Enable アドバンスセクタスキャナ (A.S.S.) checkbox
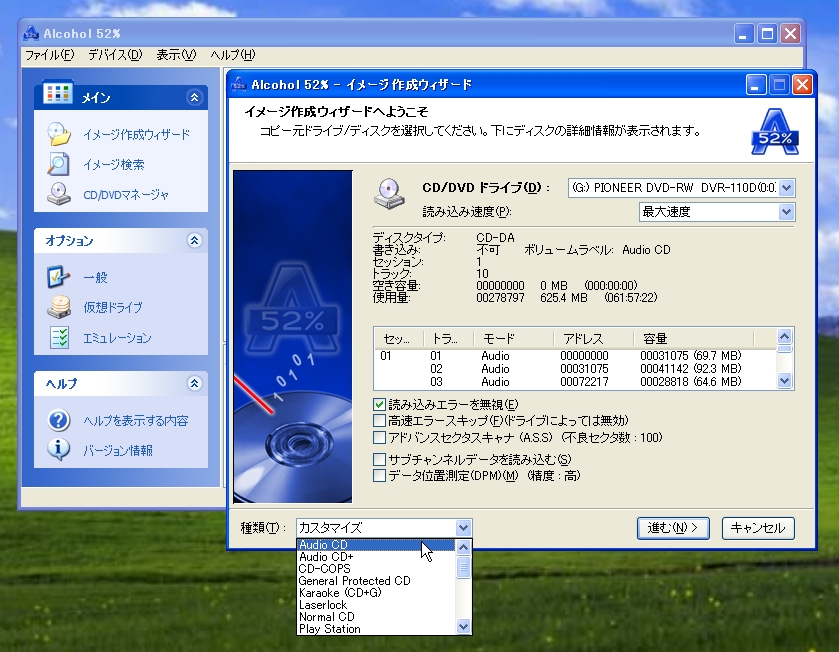 (x=379, y=438)
